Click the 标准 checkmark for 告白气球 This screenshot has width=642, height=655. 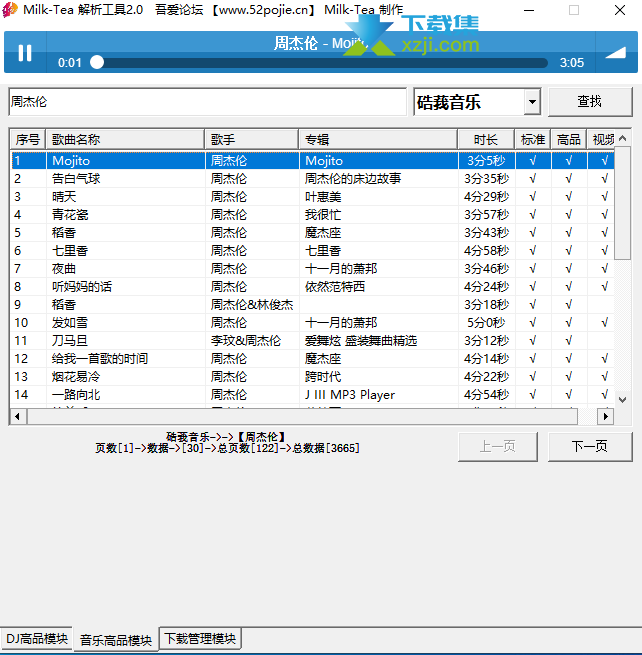pyautogui.click(x=533, y=179)
